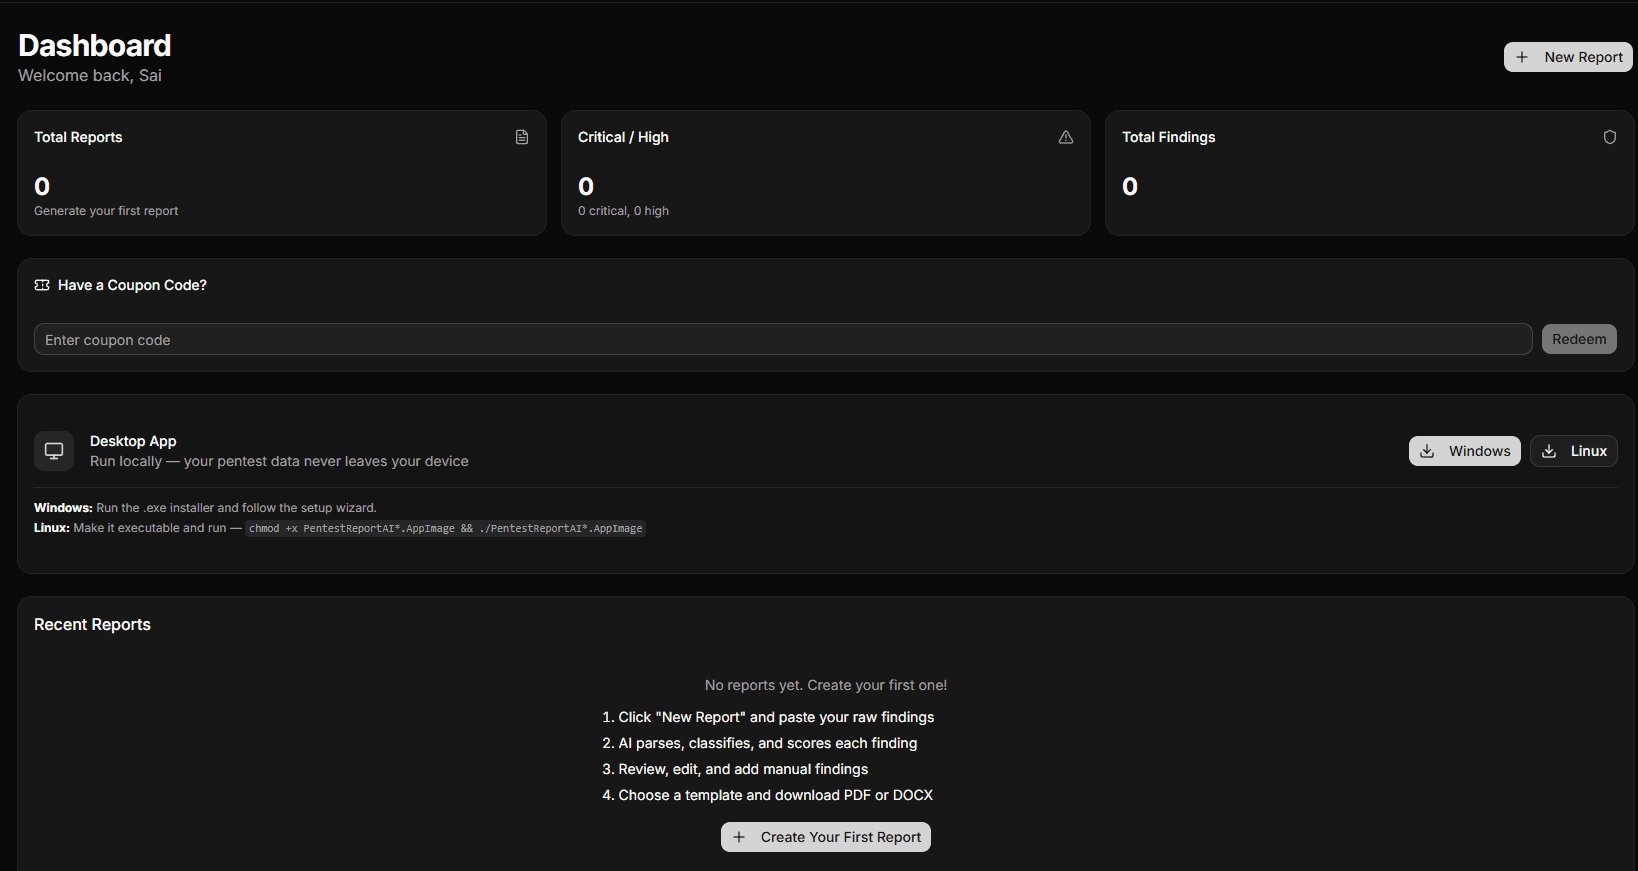Download the Windows desktop app
Screen dimensions: 1638x871
1464,451
